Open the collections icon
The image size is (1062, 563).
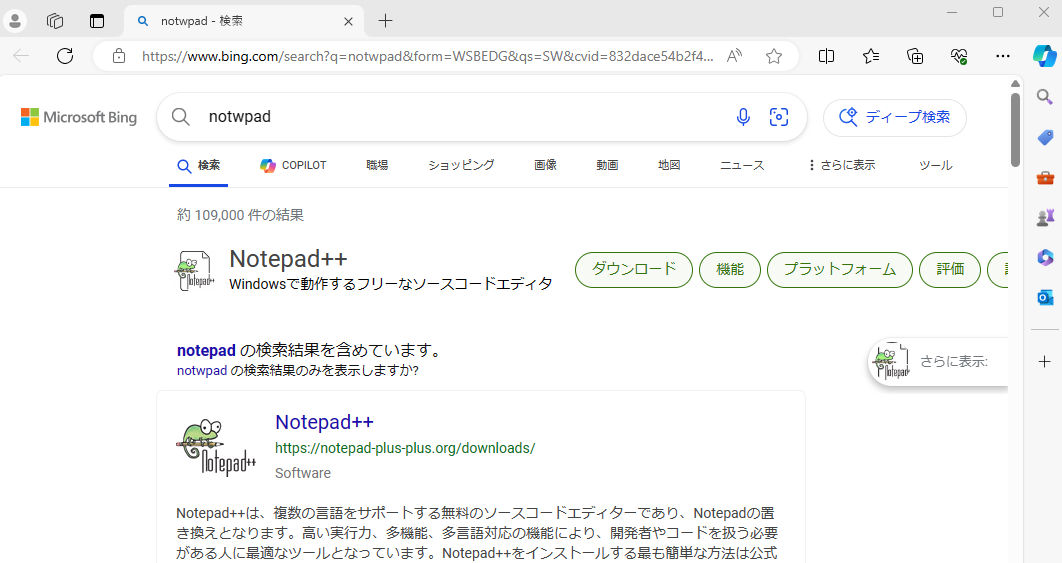point(915,56)
